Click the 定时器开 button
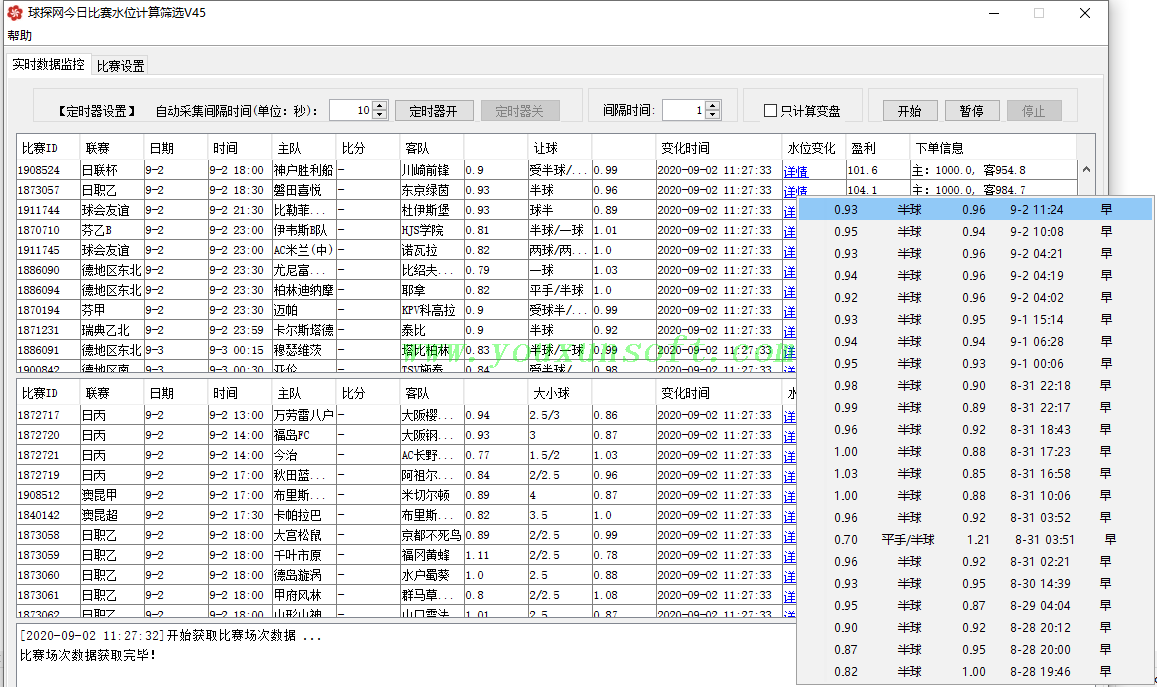Image resolution: width=1157 pixels, height=687 pixels. pos(433,111)
